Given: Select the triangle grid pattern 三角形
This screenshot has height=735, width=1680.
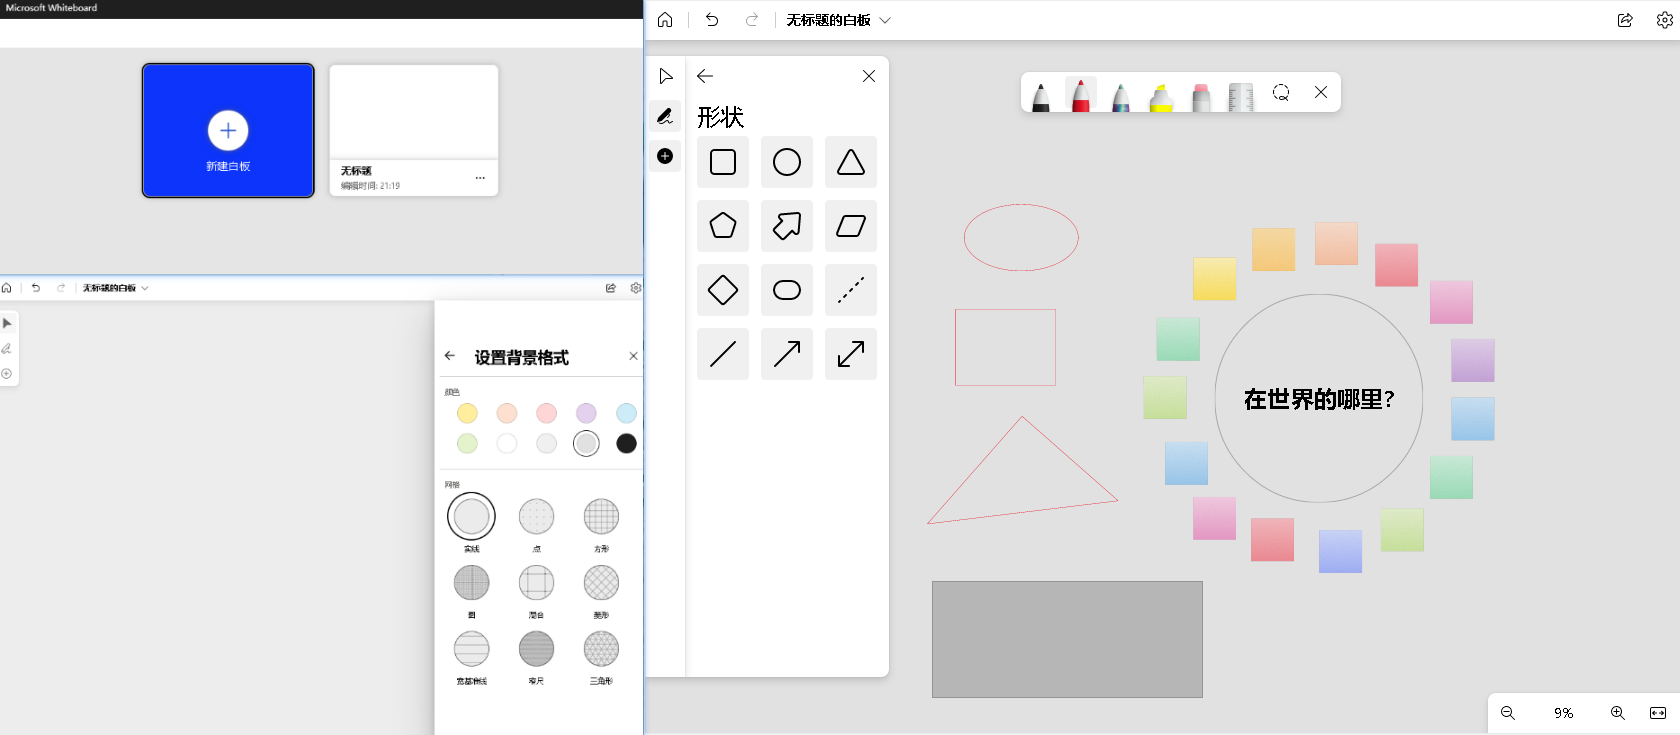Looking at the screenshot, I should 601,649.
